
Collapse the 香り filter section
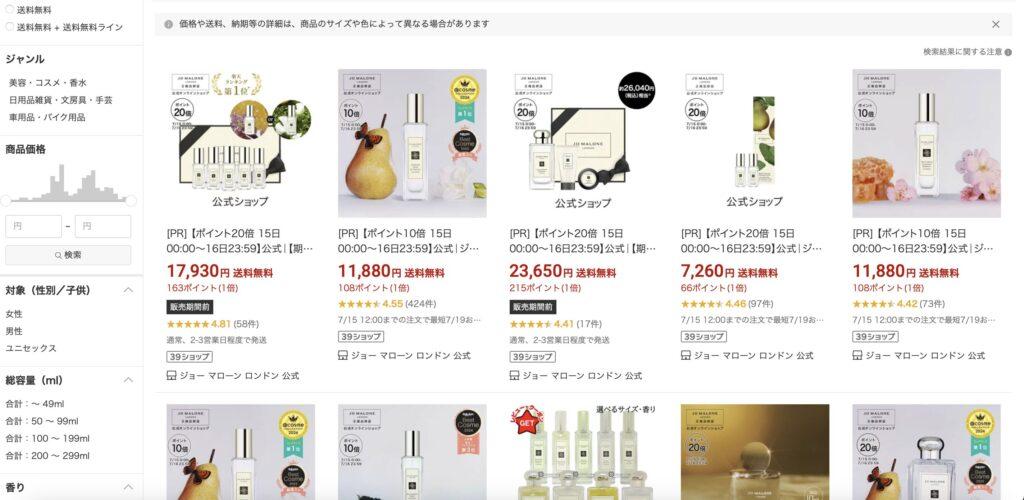click(x=129, y=487)
